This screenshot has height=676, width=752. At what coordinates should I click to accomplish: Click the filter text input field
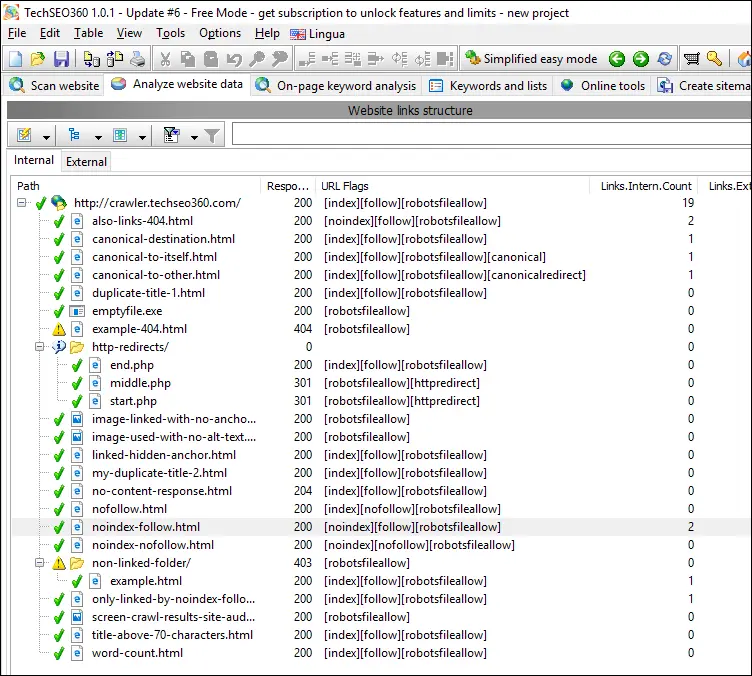(490, 135)
